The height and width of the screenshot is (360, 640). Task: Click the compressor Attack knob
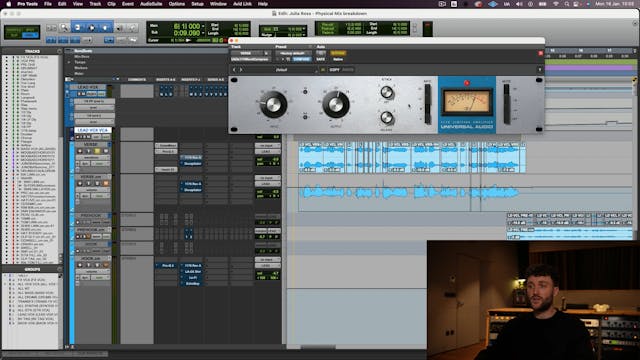point(387,93)
